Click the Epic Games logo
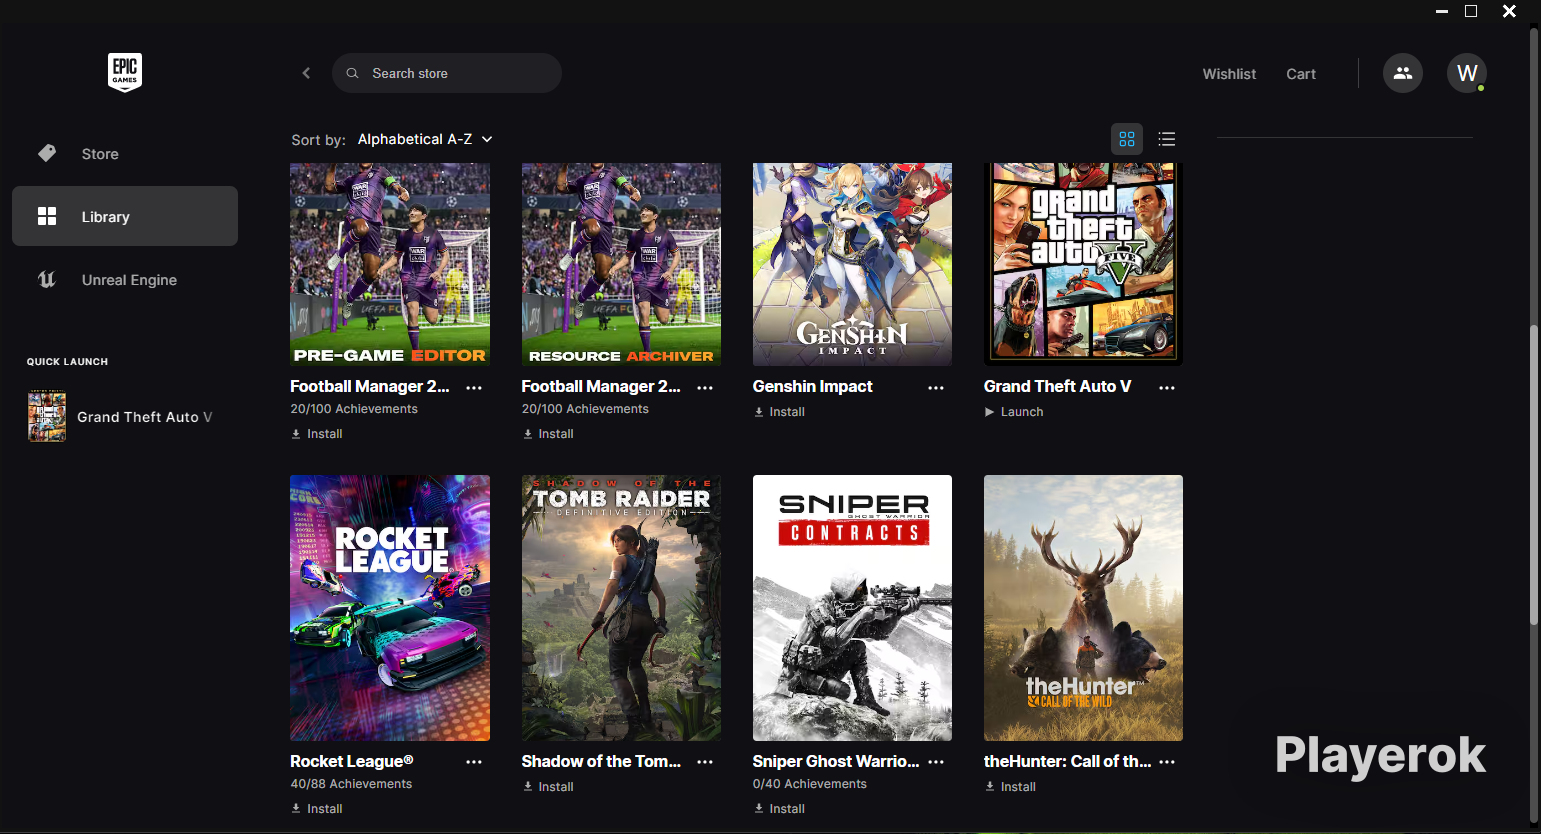This screenshot has height=834, width=1541. pyautogui.click(x=125, y=73)
